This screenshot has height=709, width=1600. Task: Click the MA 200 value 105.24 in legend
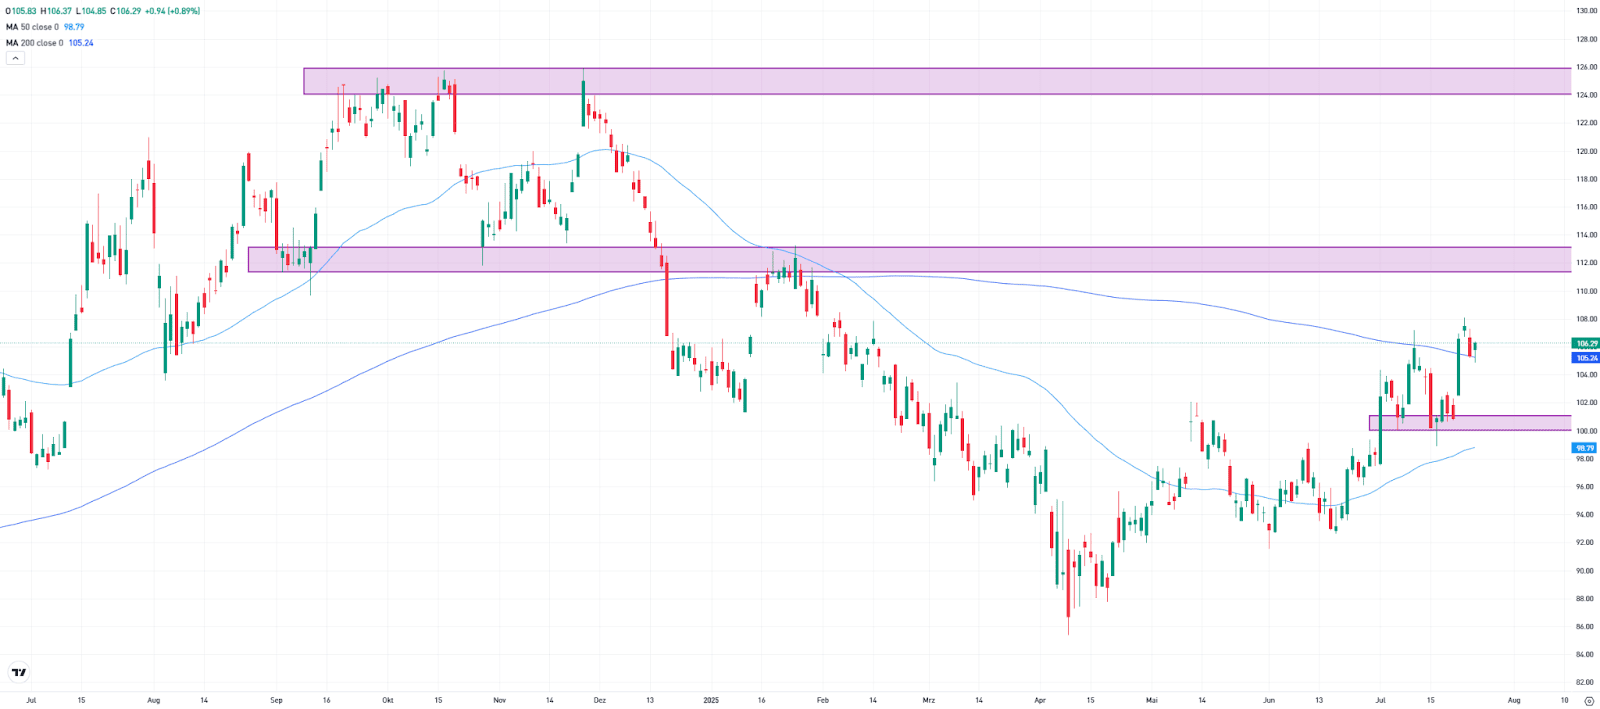(x=81, y=43)
